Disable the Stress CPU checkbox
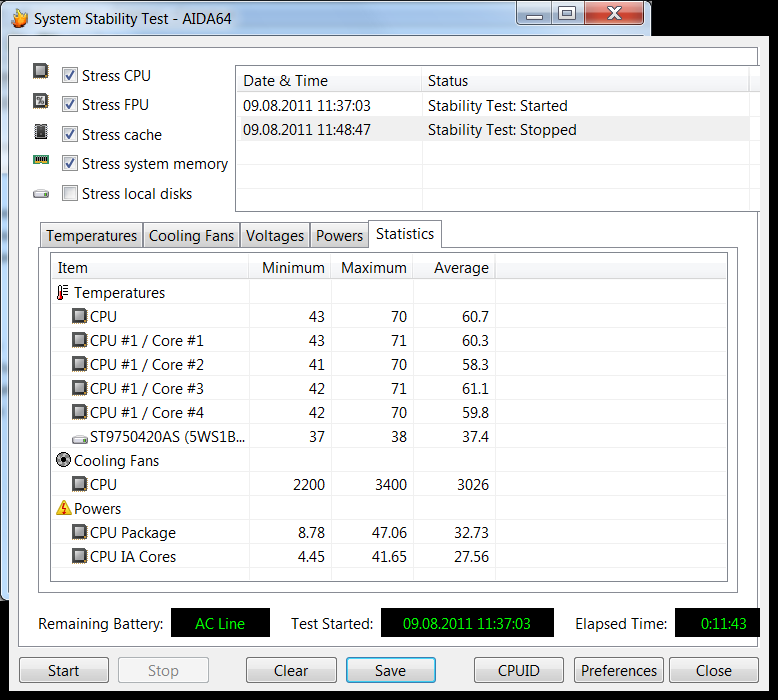This screenshot has height=700, width=778. pyautogui.click(x=70, y=75)
